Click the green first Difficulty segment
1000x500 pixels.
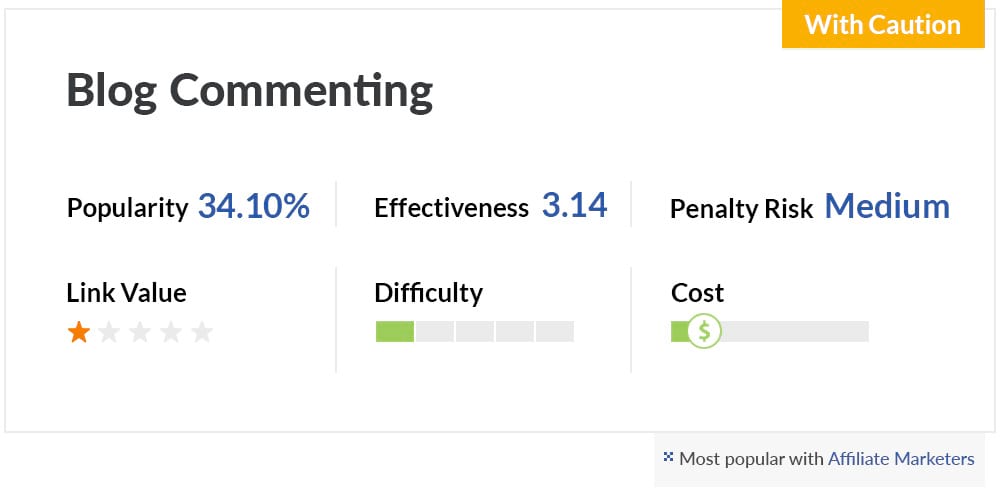point(395,332)
